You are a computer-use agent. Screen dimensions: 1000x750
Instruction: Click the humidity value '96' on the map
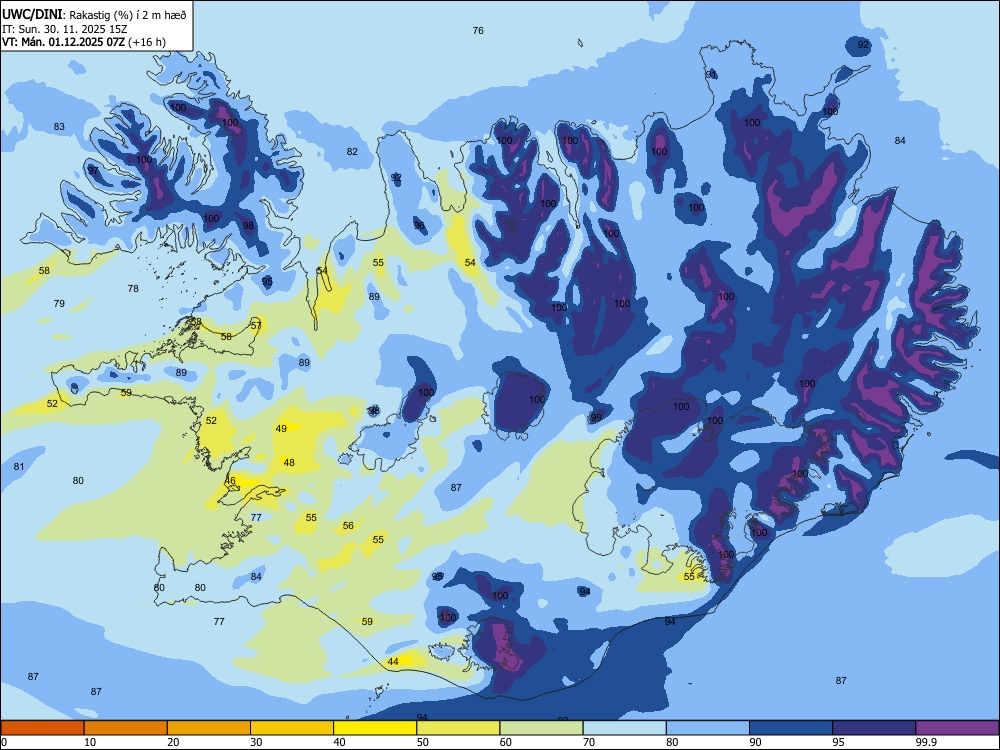(419, 226)
